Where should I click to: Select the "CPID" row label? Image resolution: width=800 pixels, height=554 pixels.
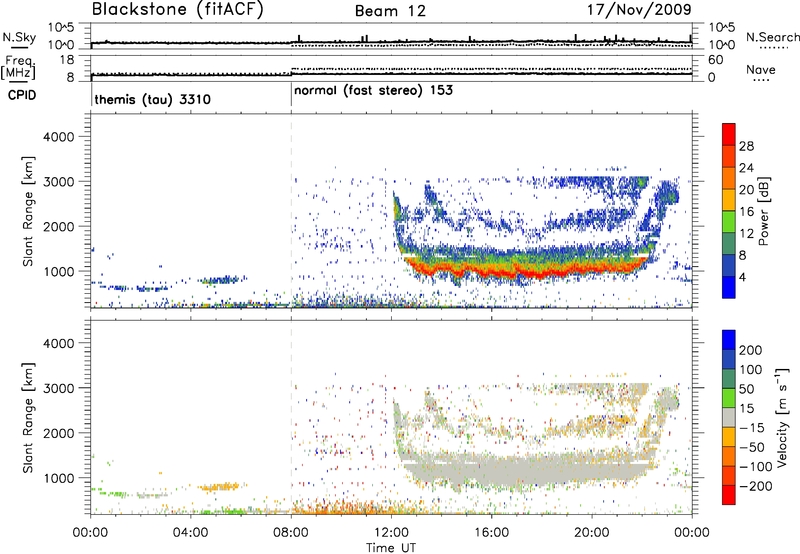pyautogui.click(x=22, y=95)
